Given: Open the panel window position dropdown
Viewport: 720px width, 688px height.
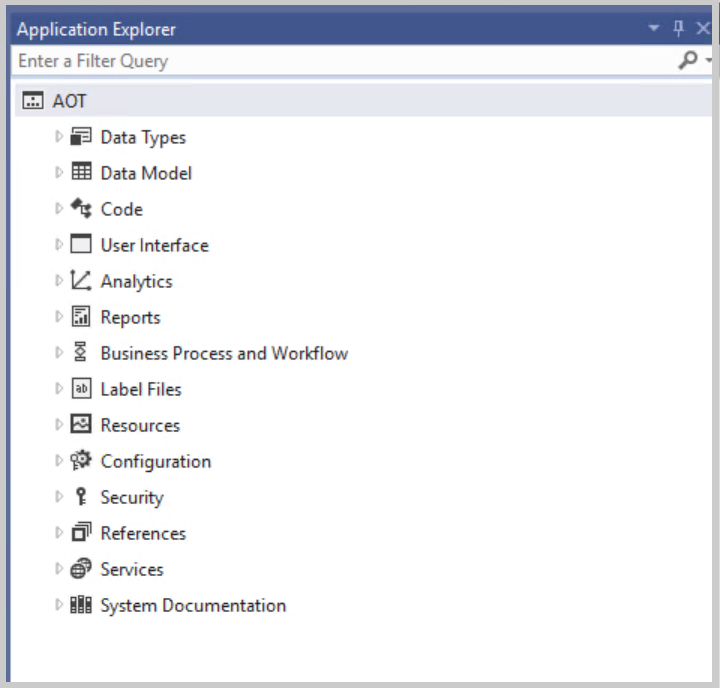Looking at the screenshot, I should click(x=654, y=28).
